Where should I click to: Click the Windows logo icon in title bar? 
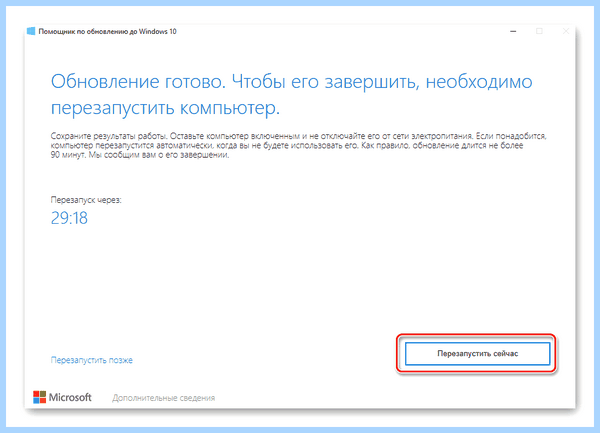[31, 31]
